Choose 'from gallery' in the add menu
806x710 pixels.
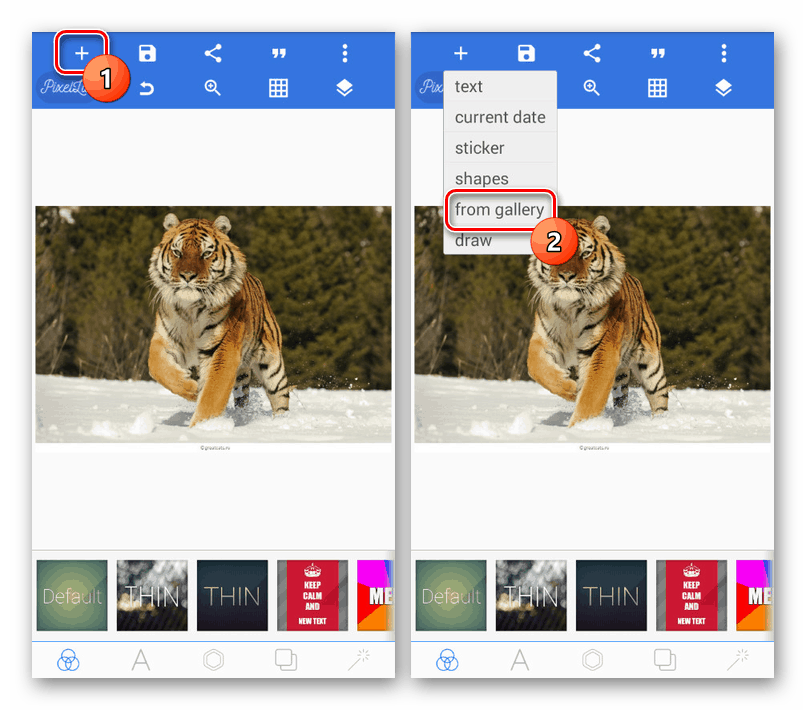[x=500, y=209]
